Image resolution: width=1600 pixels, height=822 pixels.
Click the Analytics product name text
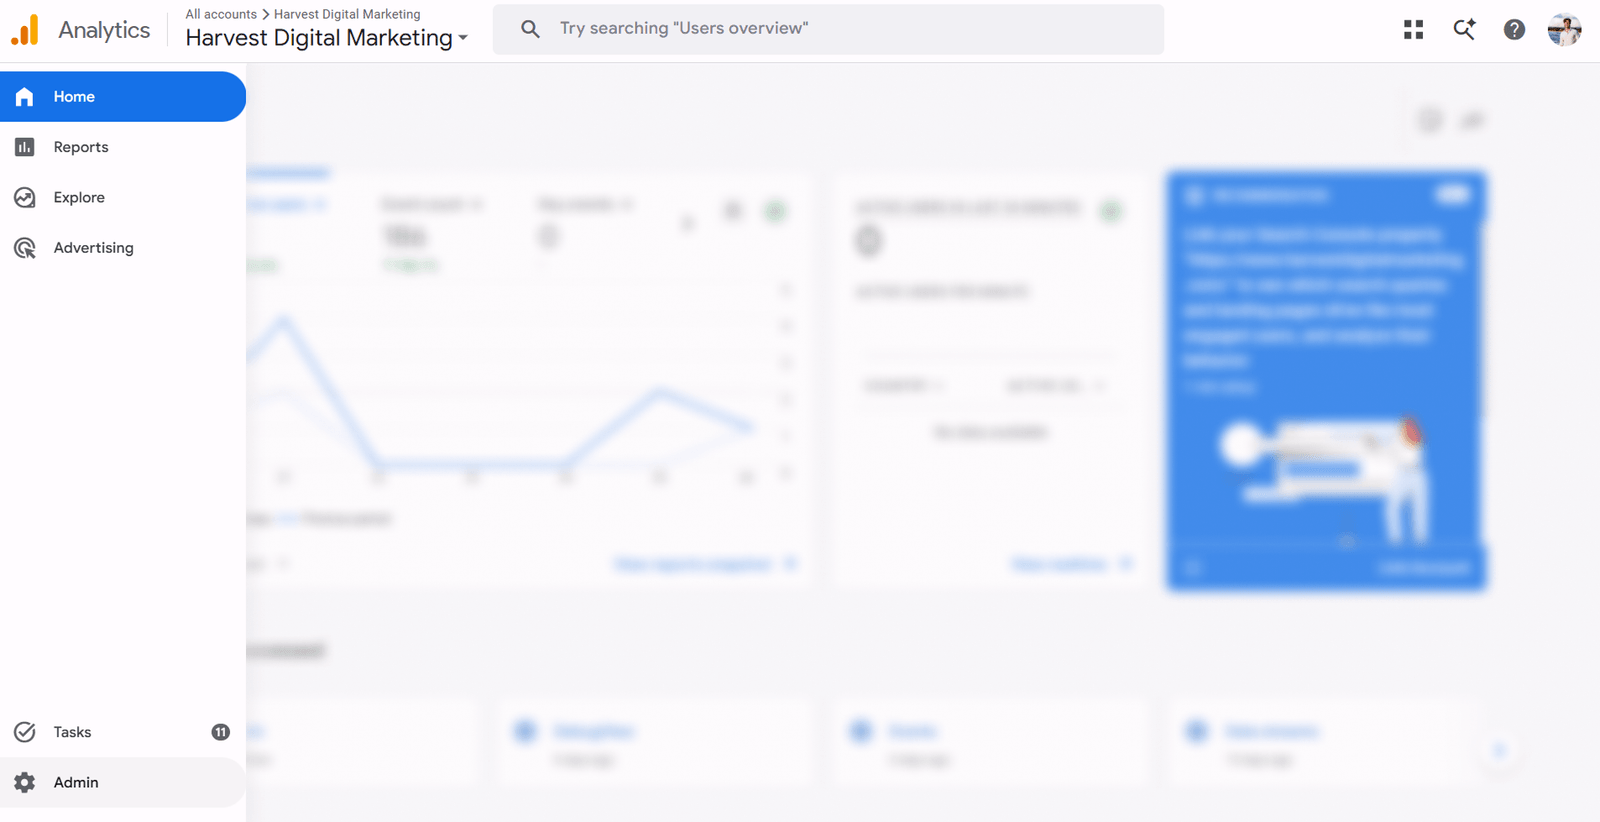104,30
